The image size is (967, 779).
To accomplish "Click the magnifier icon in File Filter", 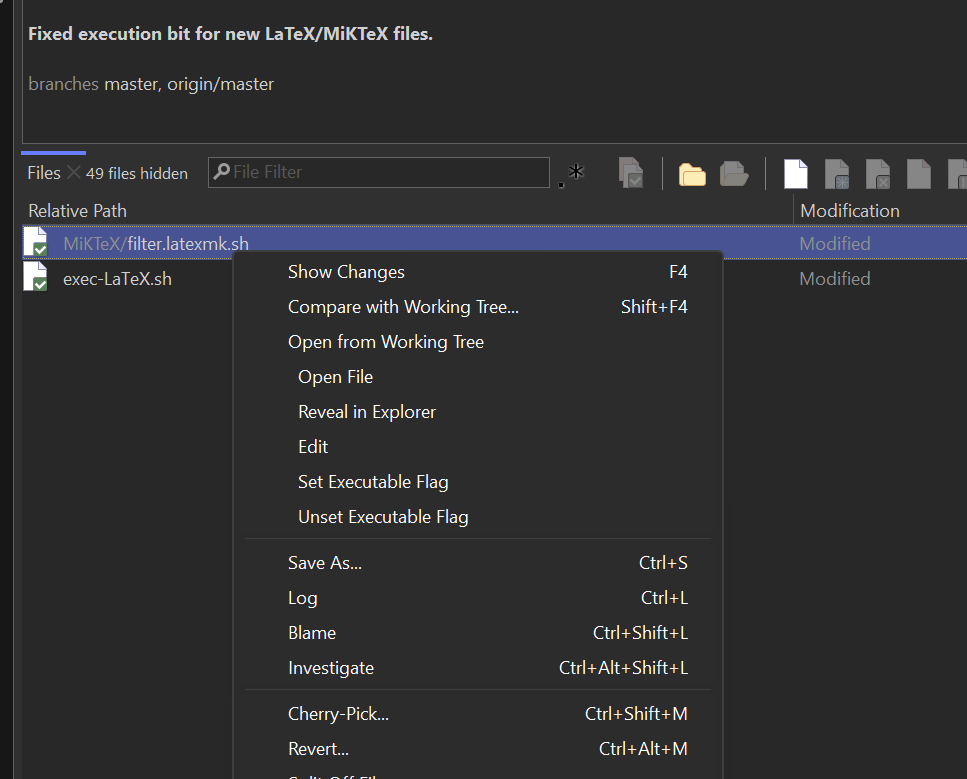I will pos(221,172).
